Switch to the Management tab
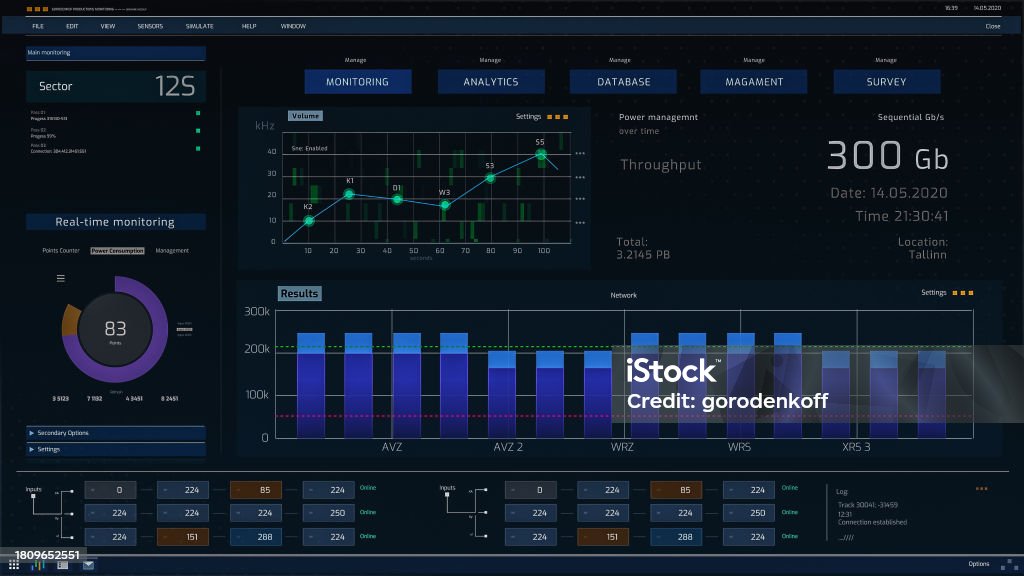 (172, 251)
